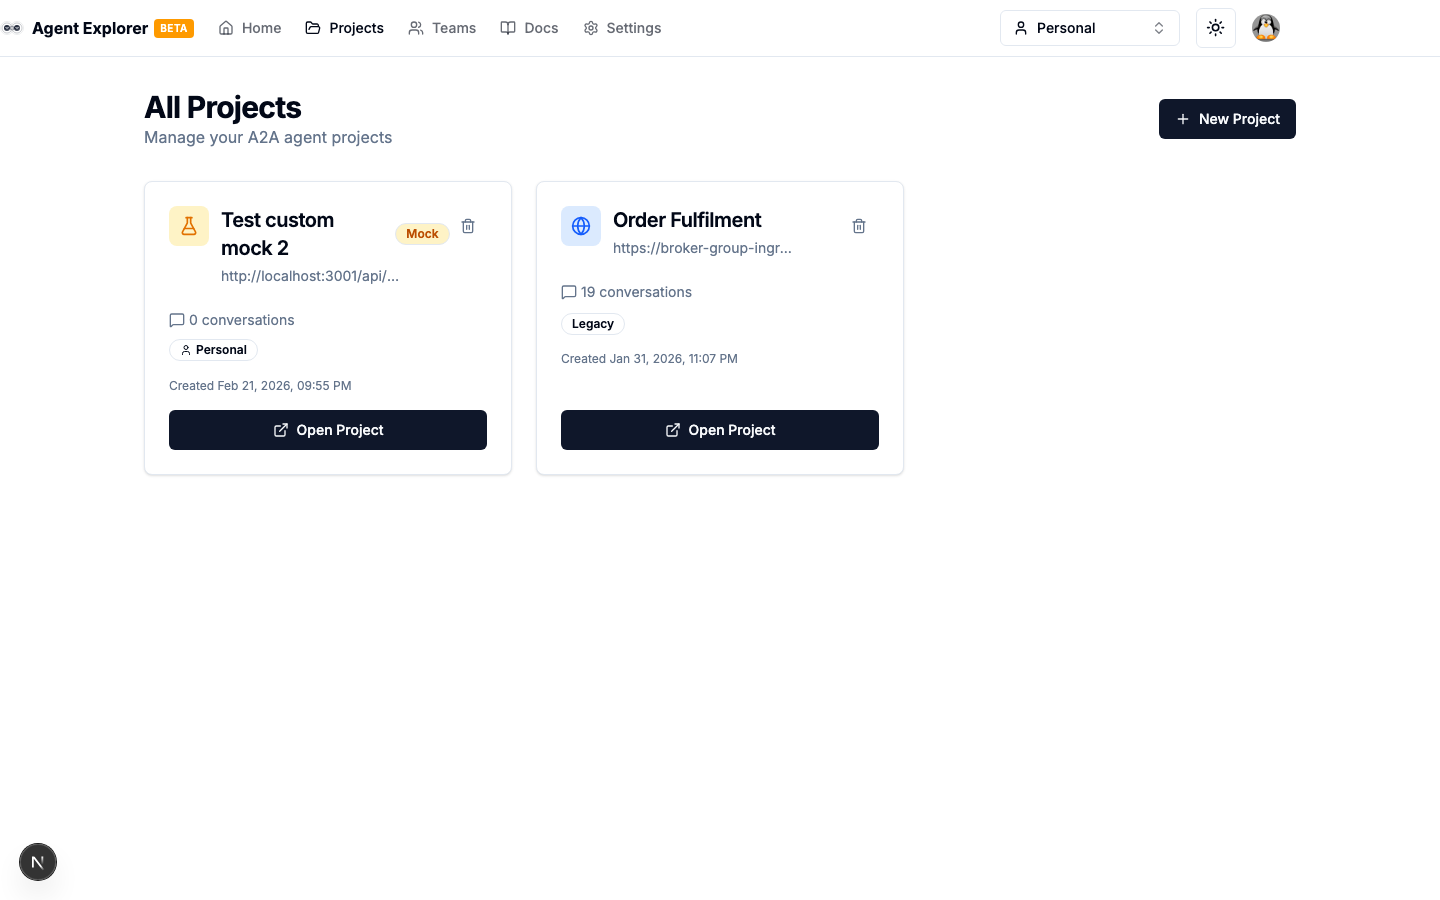The height and width of the screenshot is (900, 1440).
Task: Click the globe icon on Order Fulfilment card
Action: click(x=581, y=226)
